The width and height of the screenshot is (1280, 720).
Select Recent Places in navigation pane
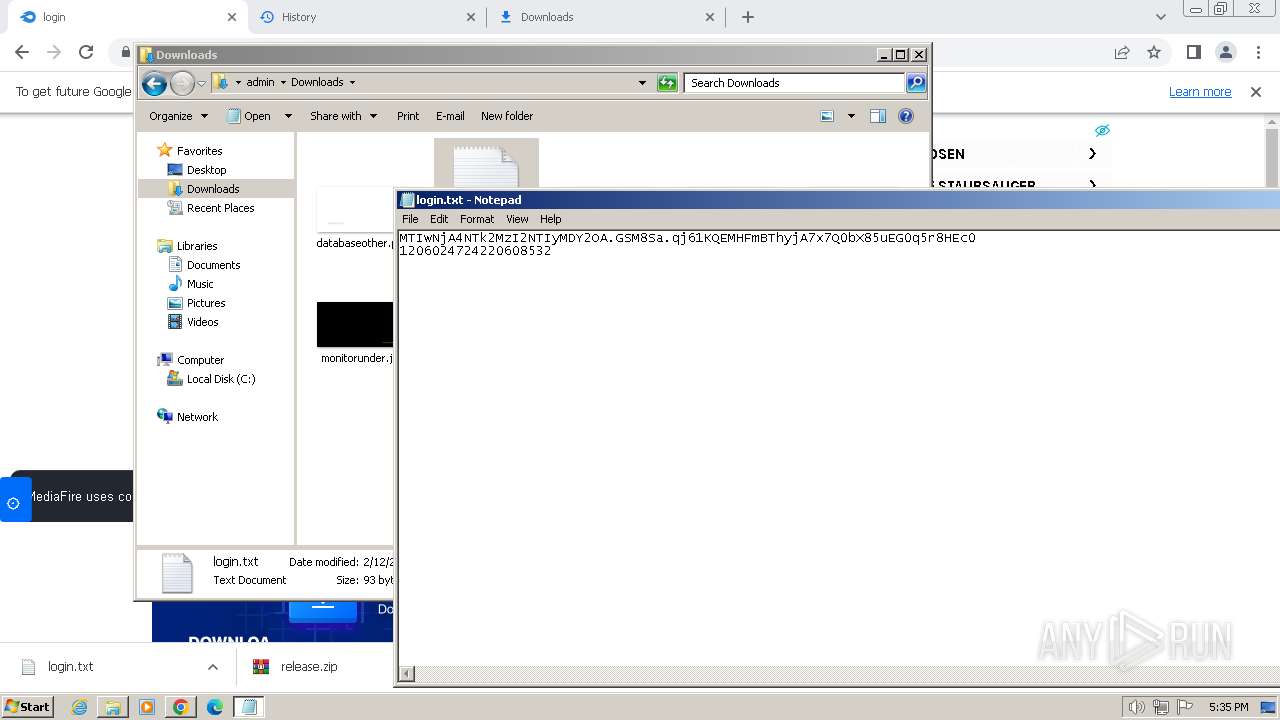[x=211, y=208]
